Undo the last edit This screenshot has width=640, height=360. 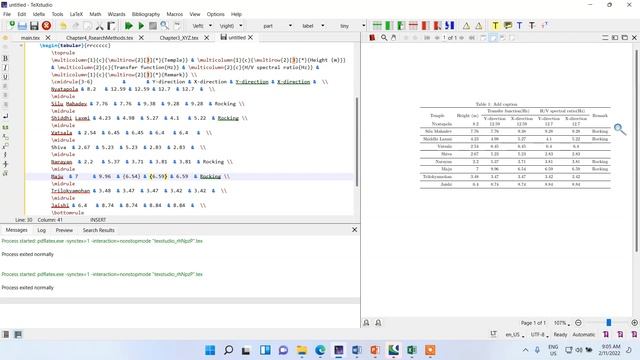pos(63,26)
